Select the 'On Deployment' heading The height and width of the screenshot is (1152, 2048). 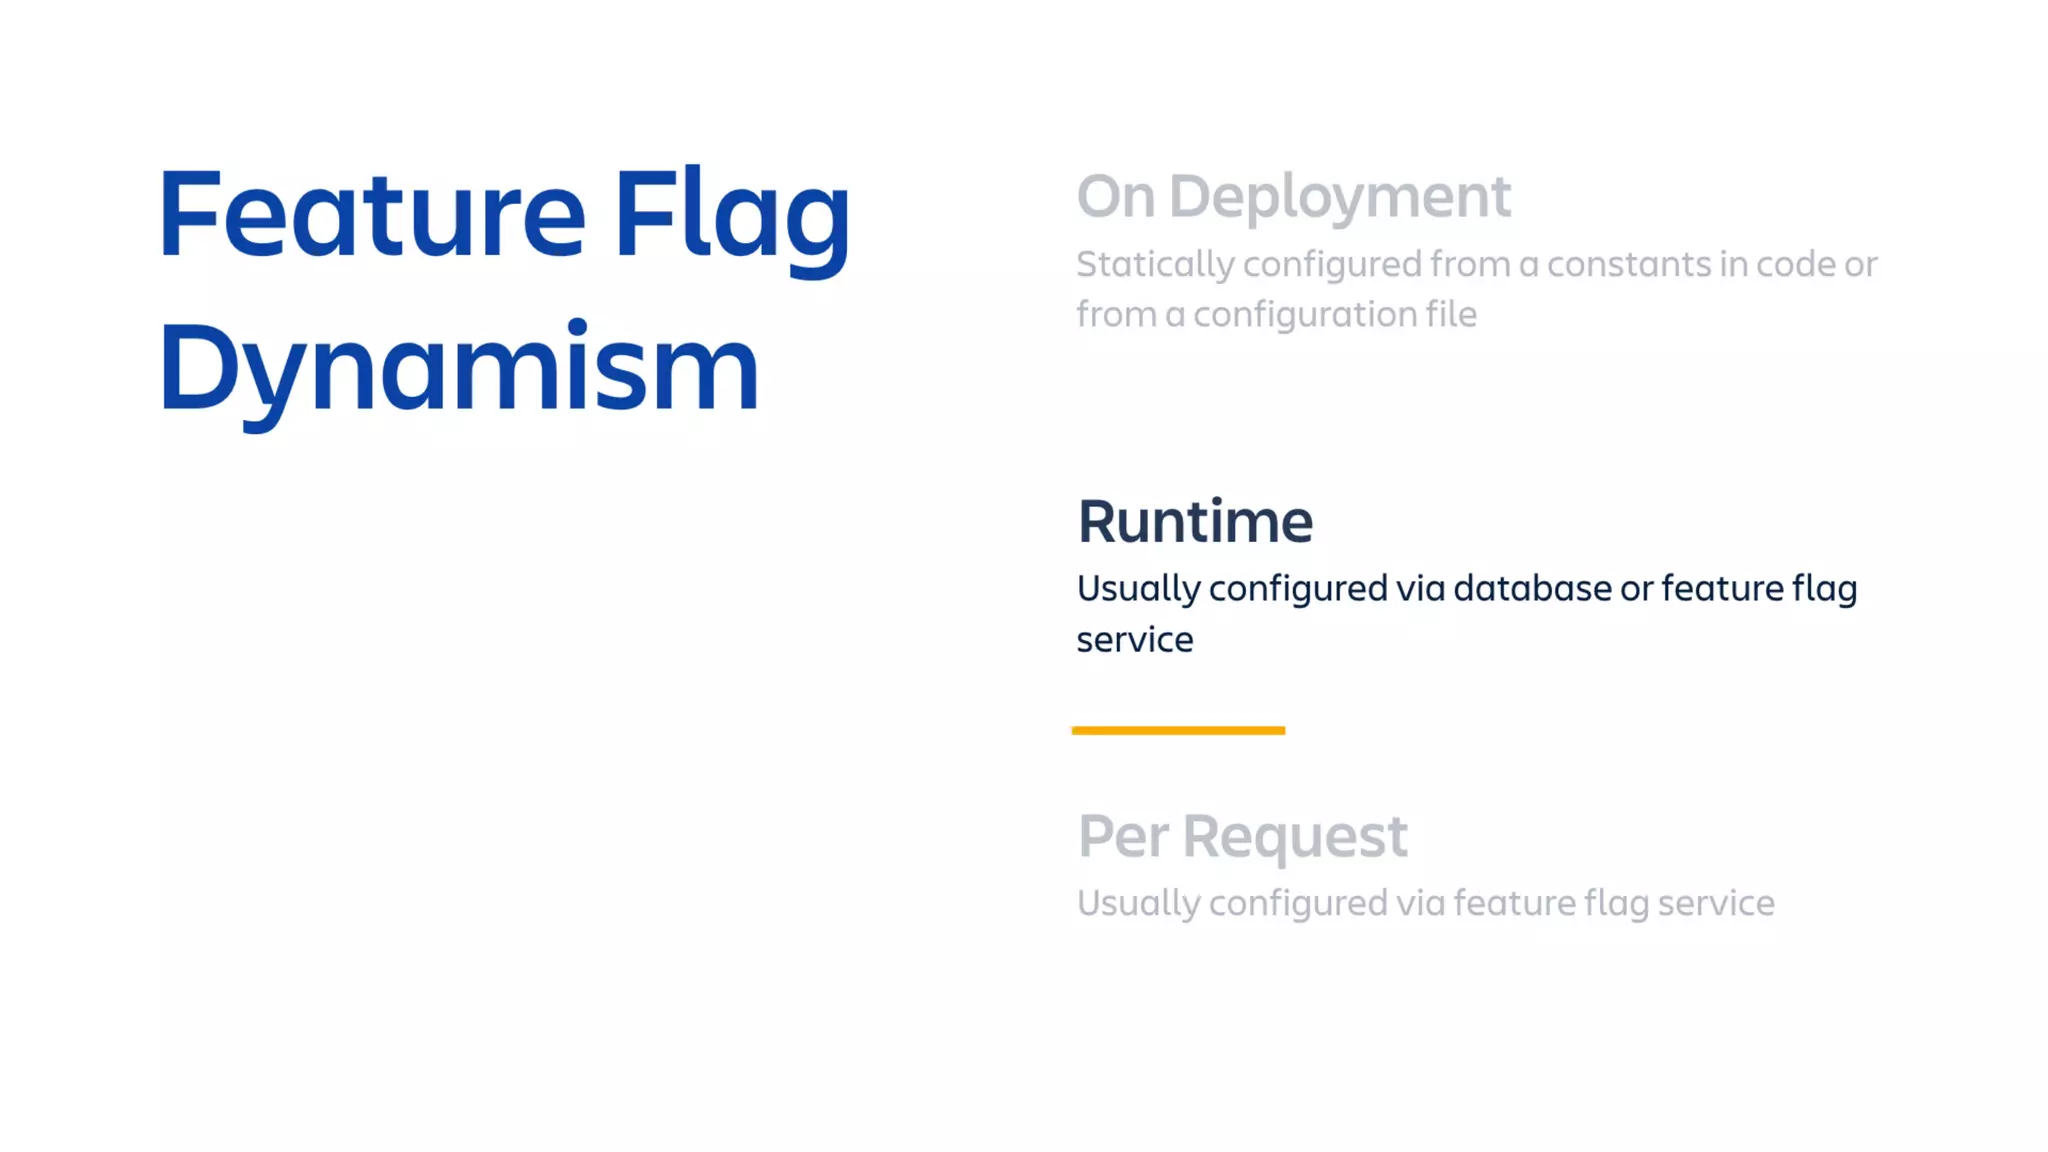(1294, 197)
